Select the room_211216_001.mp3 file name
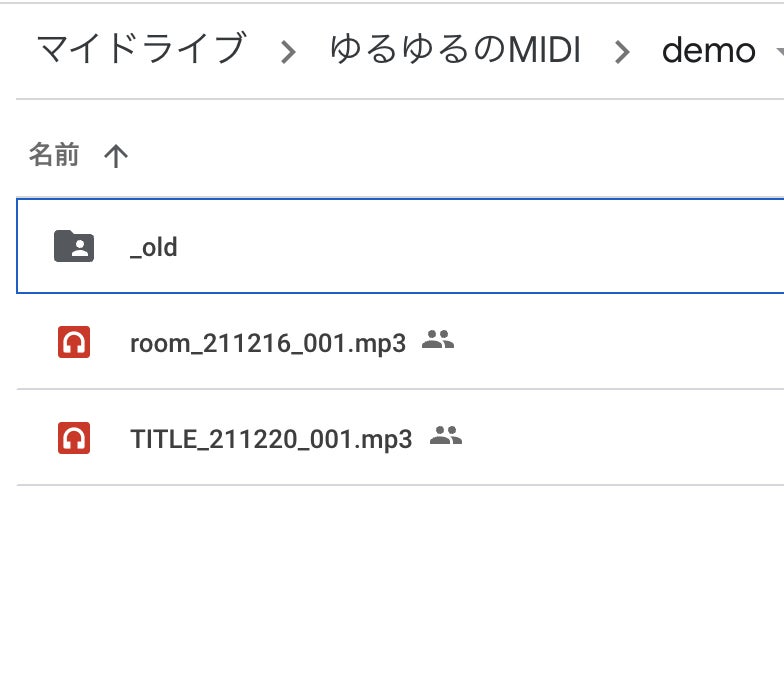 click(x=268, y=343)
